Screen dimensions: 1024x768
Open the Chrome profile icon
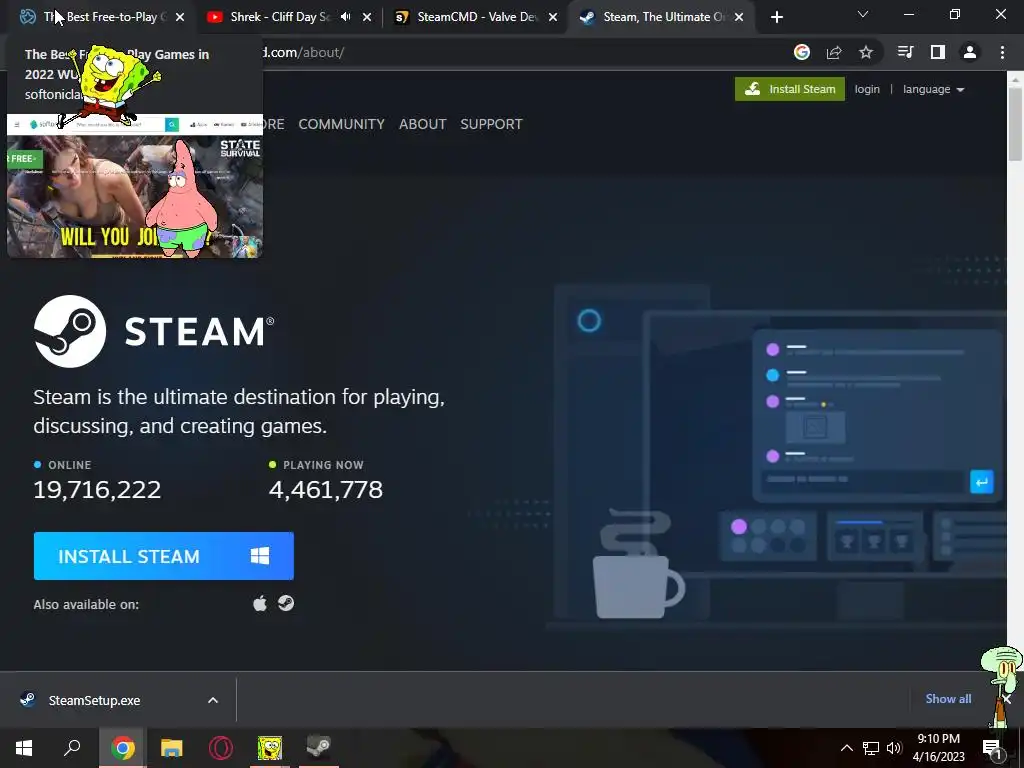(x=970, y=52)
